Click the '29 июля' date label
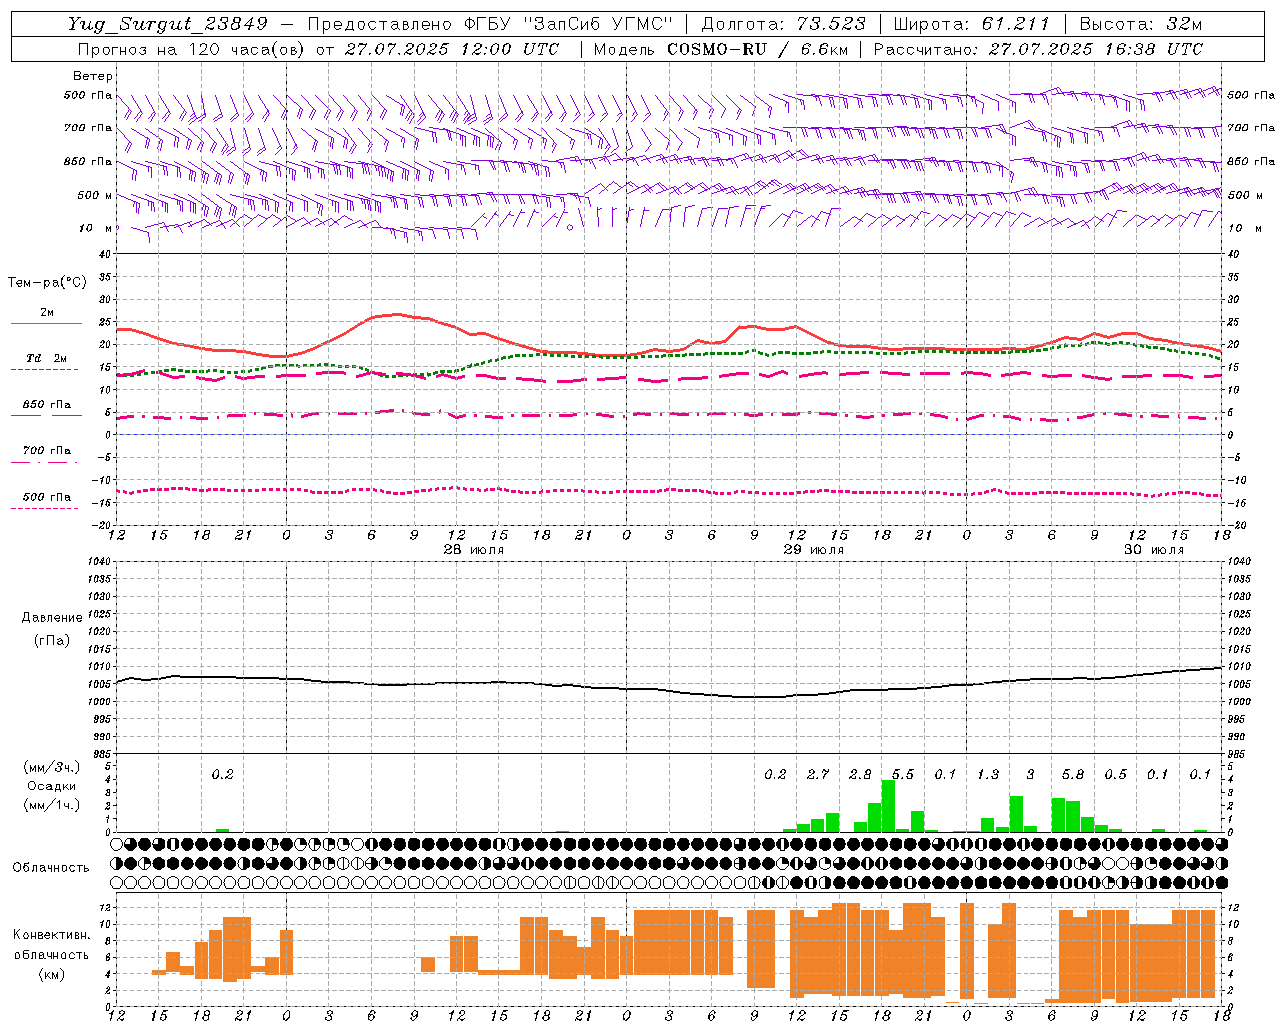Screen dimensions: 1280x1024 pos(813,550)
